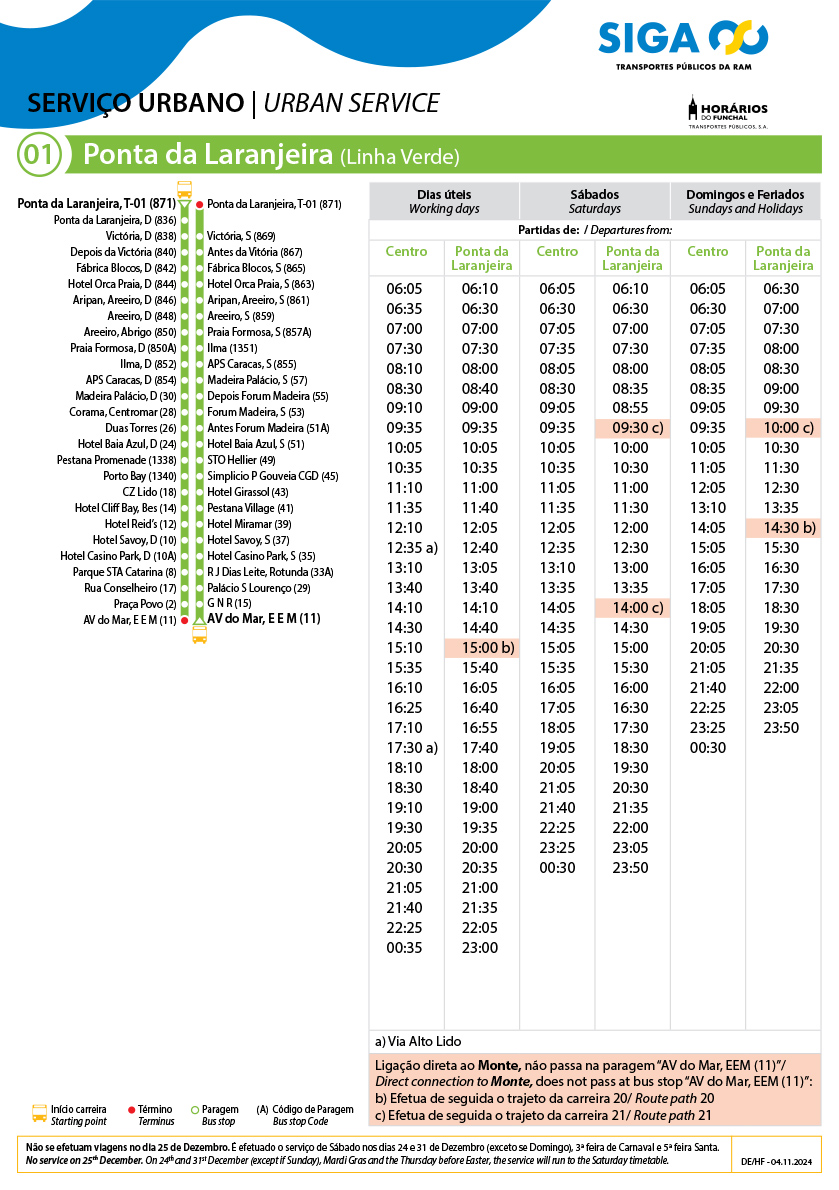This screenshot has width=839, height=1190.
Task: Click the SIGA logo at top right
Action: [x=683, y=42]
